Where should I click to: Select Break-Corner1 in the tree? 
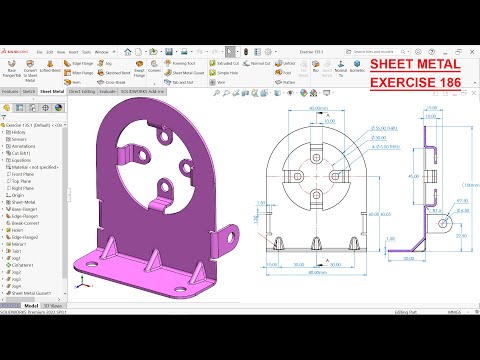pos(23,223)
